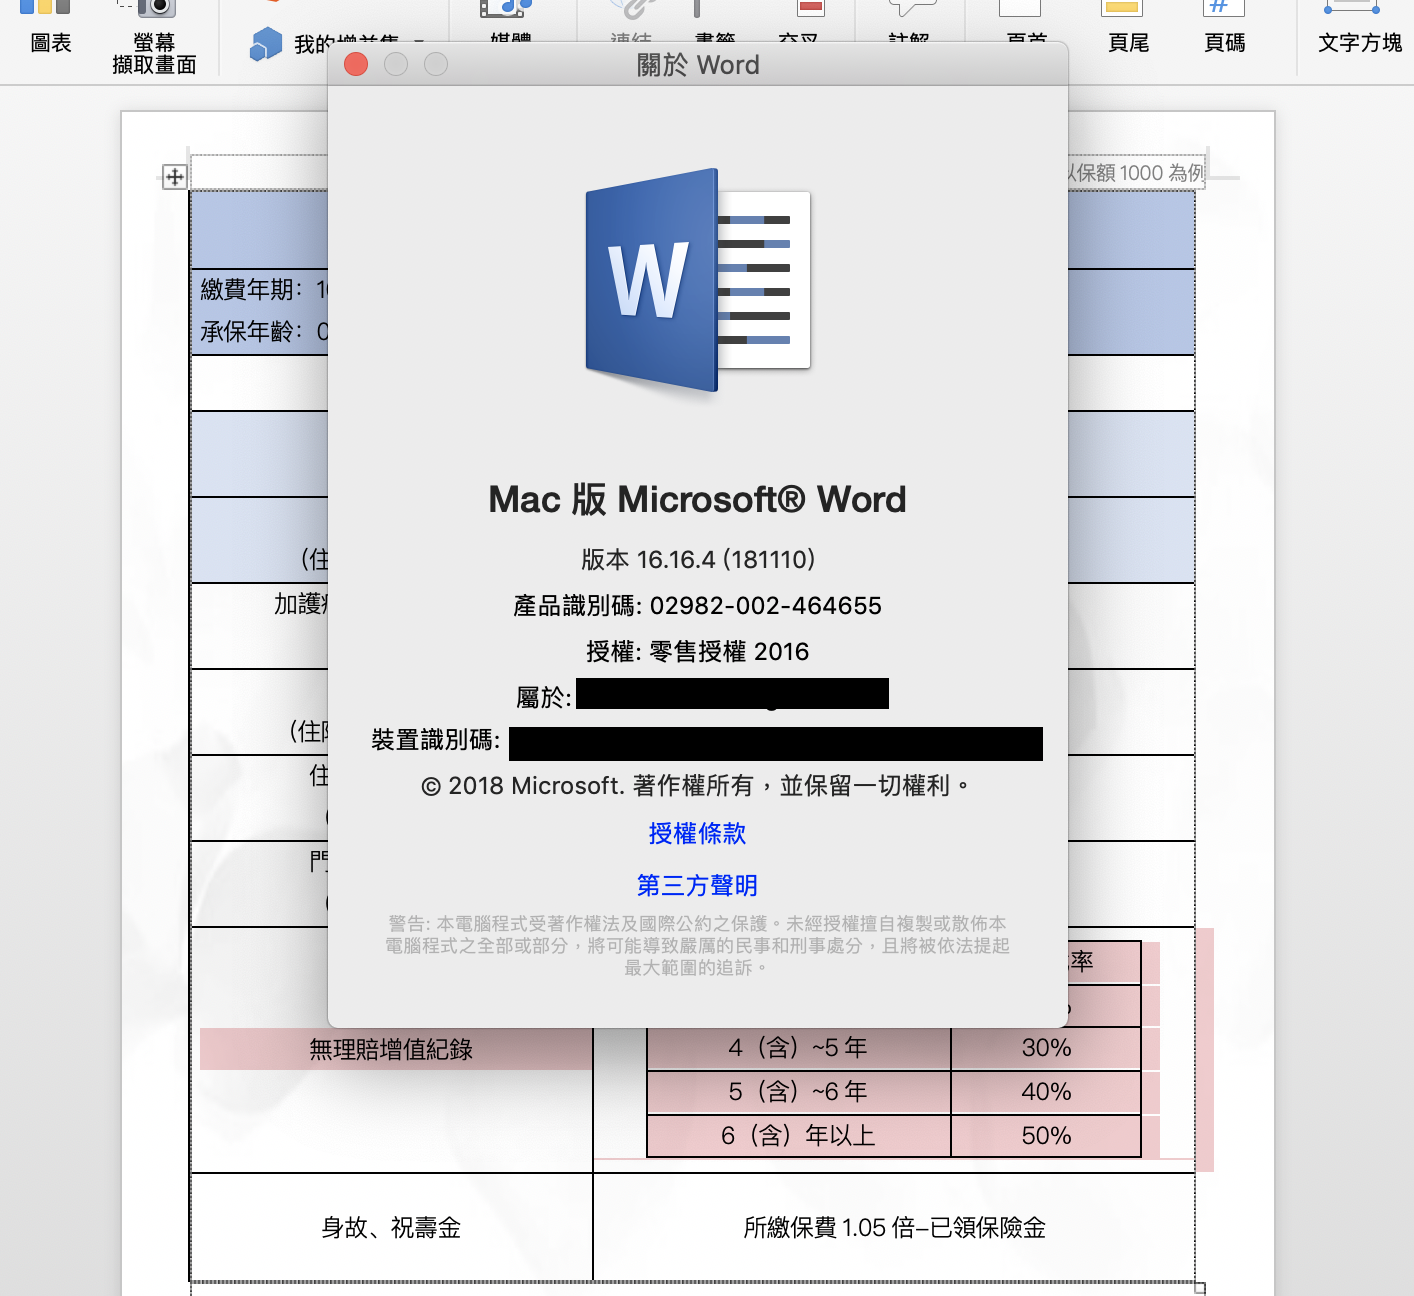Click the 50% table cell

click(1046, 1136)
